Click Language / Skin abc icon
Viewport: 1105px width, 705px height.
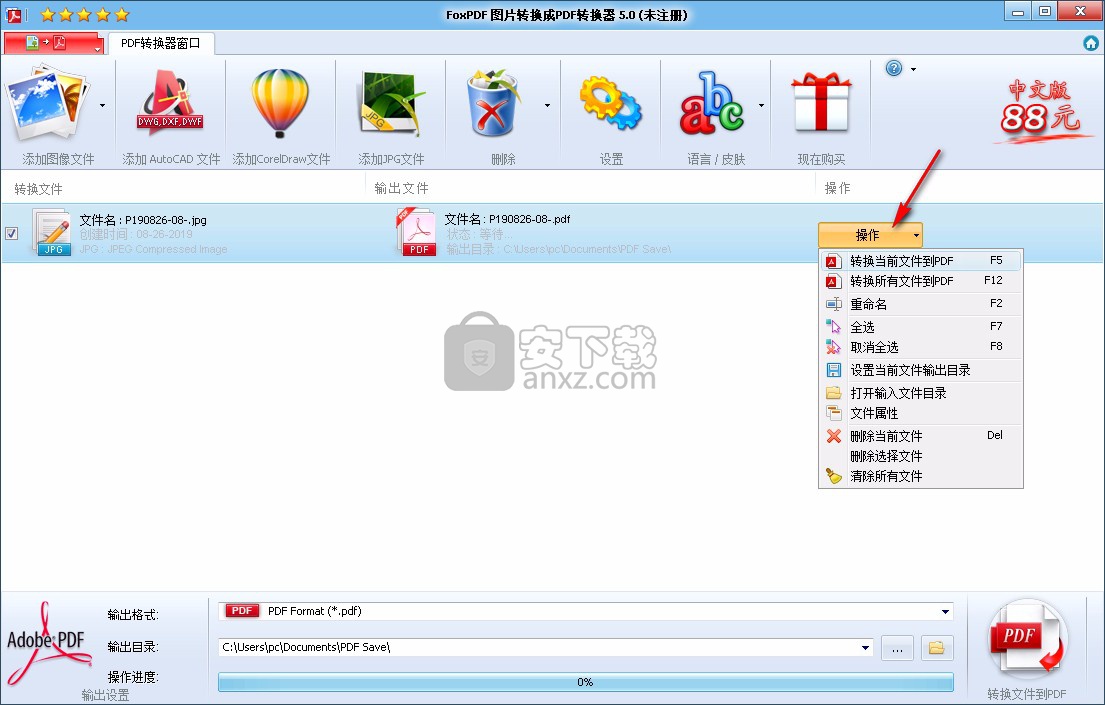pyautogui.click(x=711, y=104)
